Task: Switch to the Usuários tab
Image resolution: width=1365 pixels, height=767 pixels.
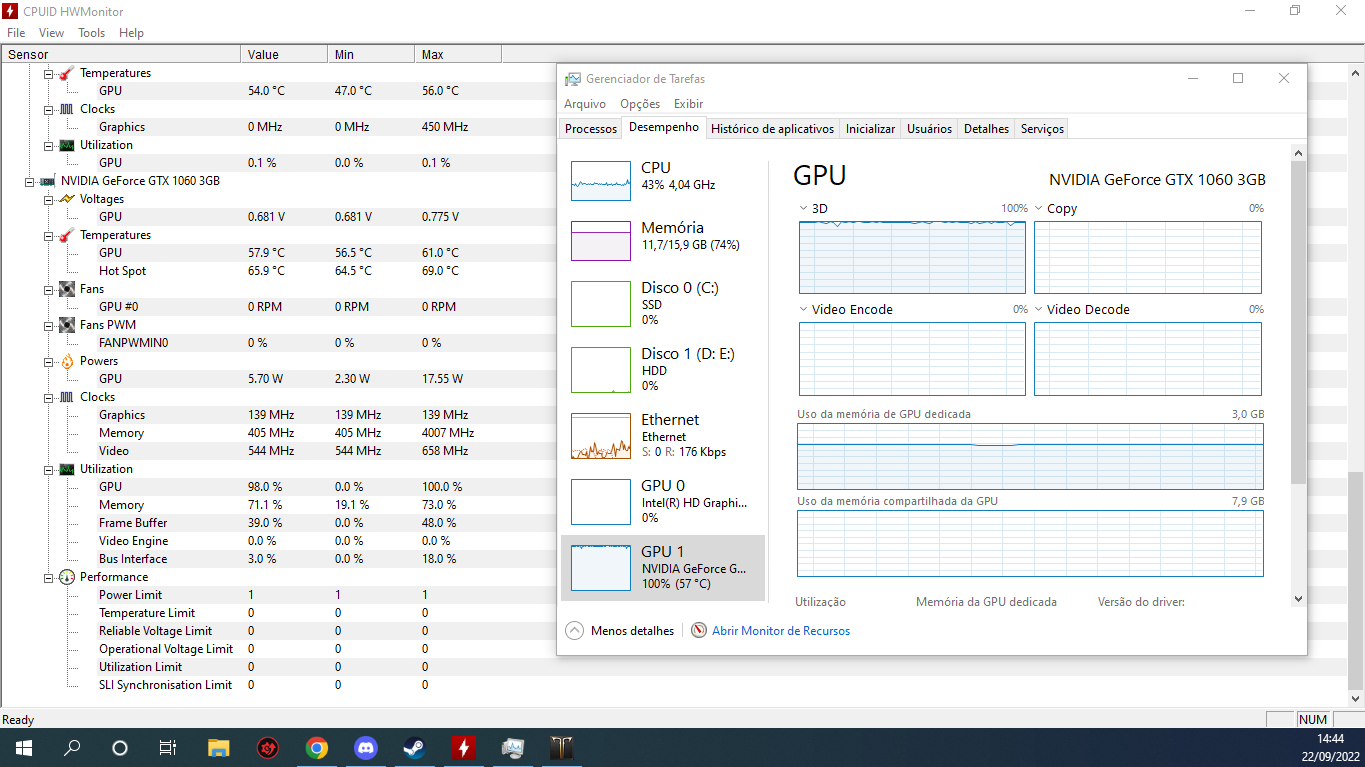Action: (929, 129)
